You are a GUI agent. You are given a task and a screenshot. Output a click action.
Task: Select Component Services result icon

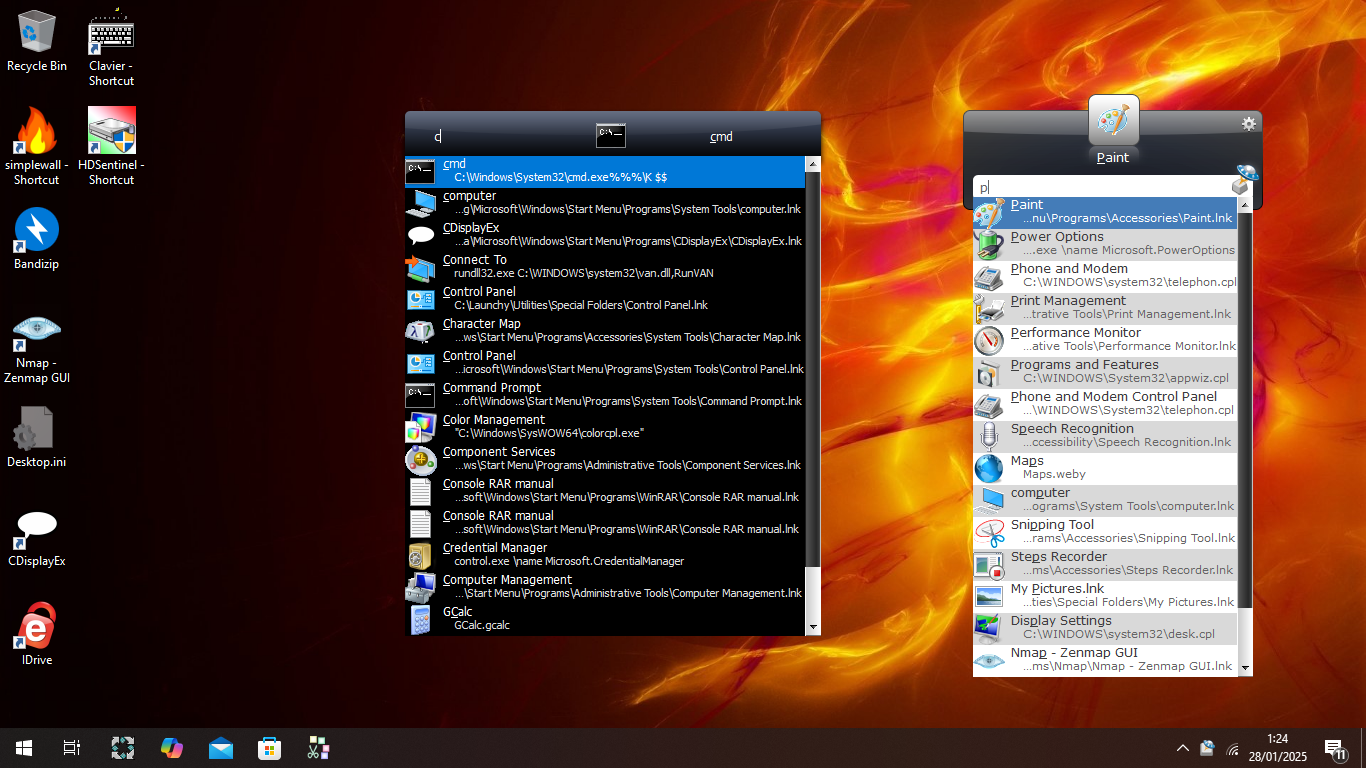421,459
